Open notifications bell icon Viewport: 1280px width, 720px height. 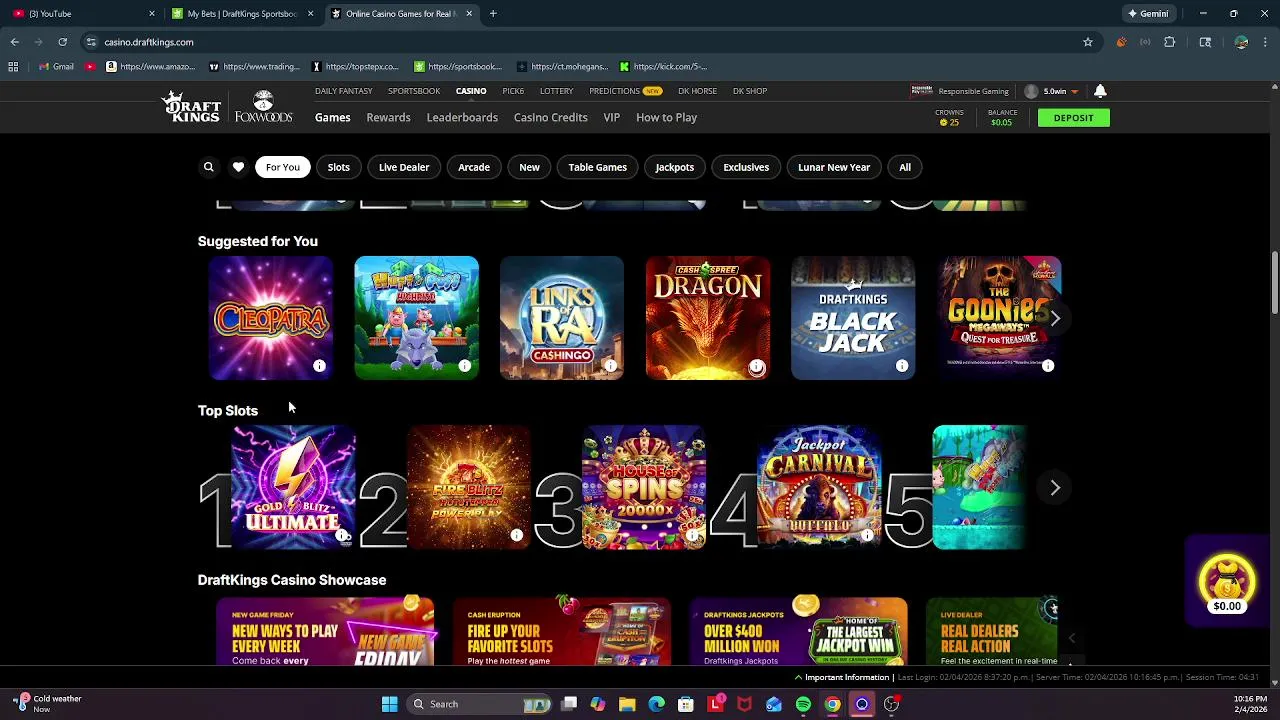(x=1100, y=91)
